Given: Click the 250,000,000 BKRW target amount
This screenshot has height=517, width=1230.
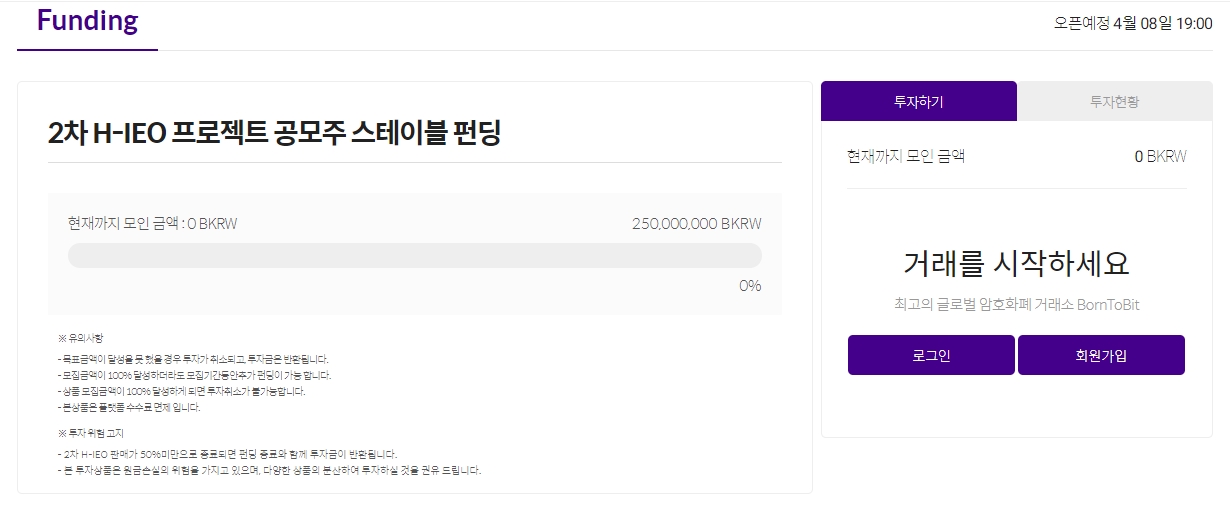Looking at the screenshot, I should point(696,223).
